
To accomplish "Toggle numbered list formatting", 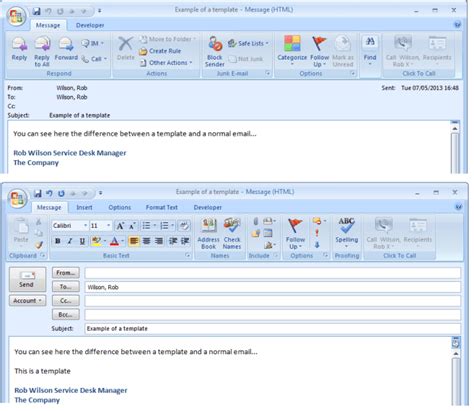I will point(164,226).
